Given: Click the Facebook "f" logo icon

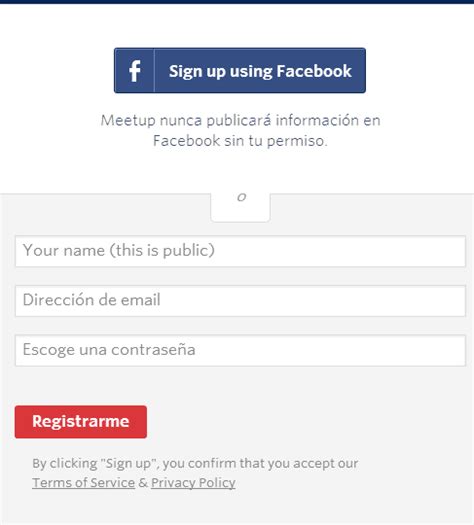Looking at the screenshot, I should tap(135, 71).
